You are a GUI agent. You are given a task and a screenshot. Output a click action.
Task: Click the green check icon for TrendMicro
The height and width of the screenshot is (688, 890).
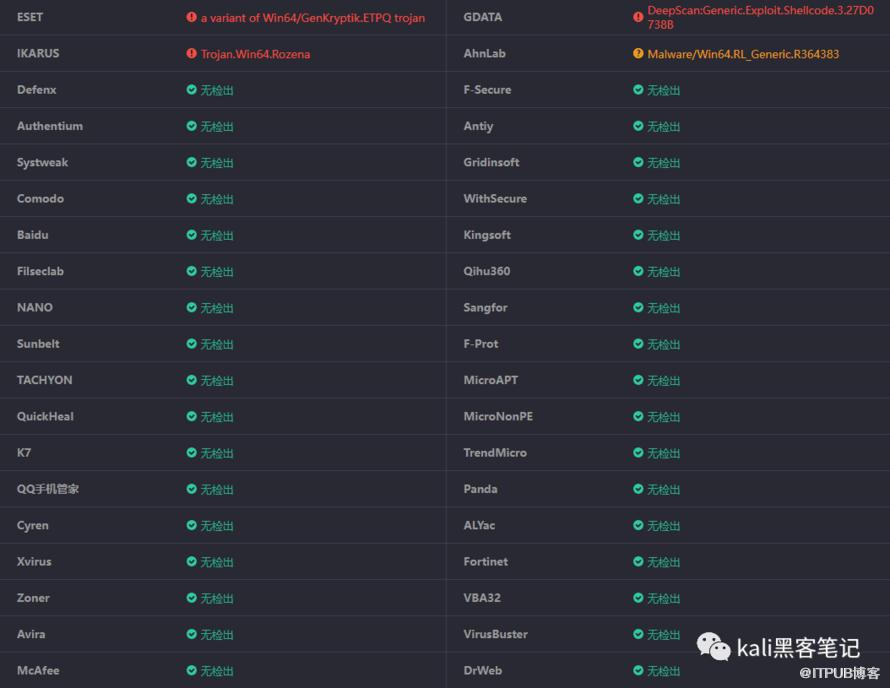[638, 453]
